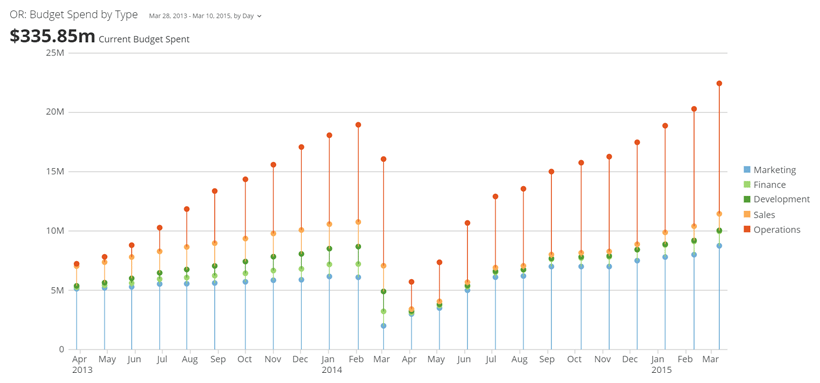Select the Marketing point for Mar 2015
The image size is (820, 383).
(x=719, y=245)
